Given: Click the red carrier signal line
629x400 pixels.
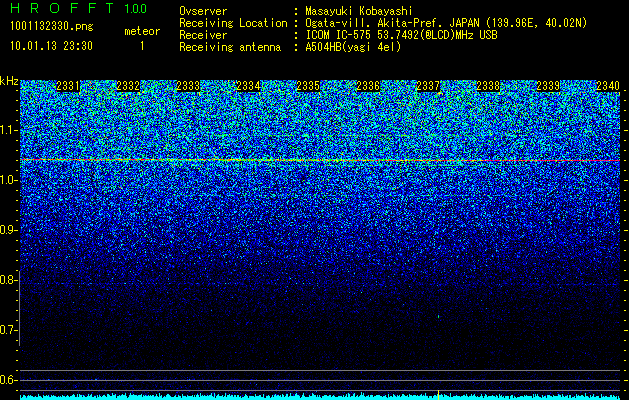Looking at the screenshot, I should coord(320,160).
